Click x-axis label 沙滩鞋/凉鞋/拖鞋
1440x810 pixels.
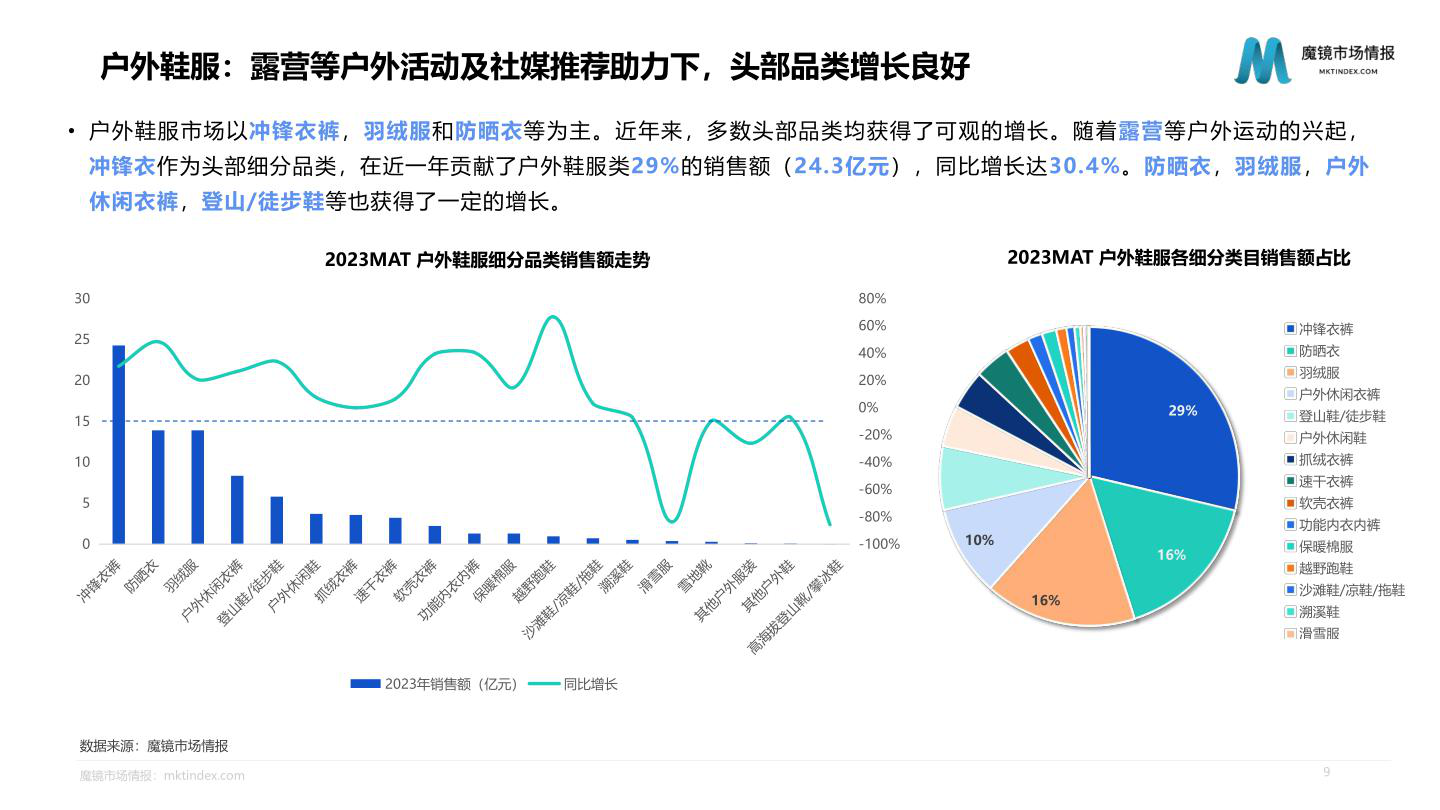(561, 599)
